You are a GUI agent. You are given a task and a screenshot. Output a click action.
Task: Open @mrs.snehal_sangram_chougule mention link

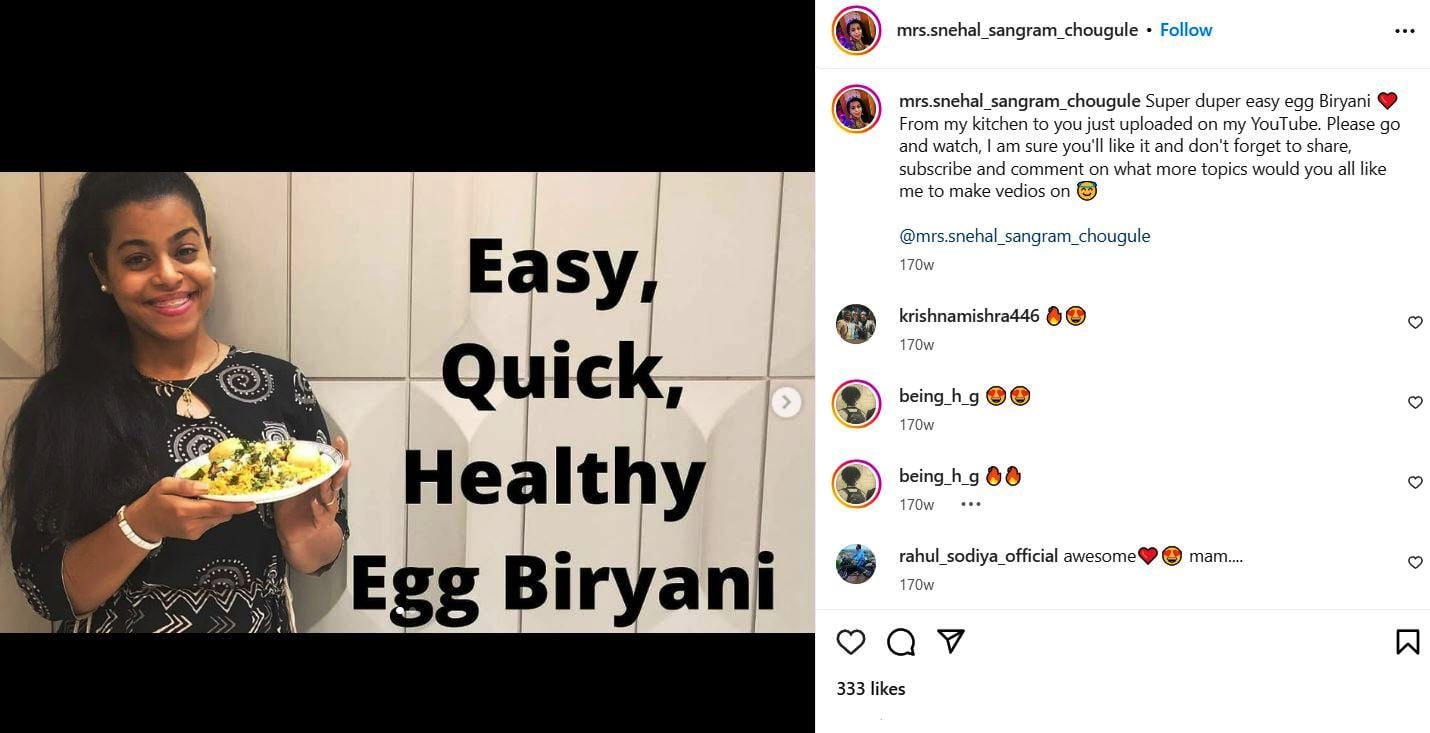tap(1025, 236)
